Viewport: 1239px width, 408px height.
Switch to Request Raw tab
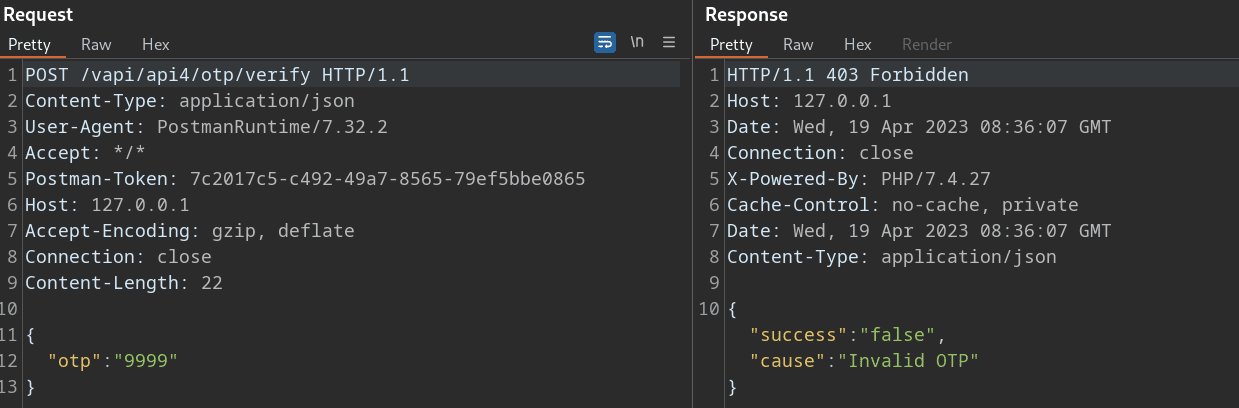96,45
